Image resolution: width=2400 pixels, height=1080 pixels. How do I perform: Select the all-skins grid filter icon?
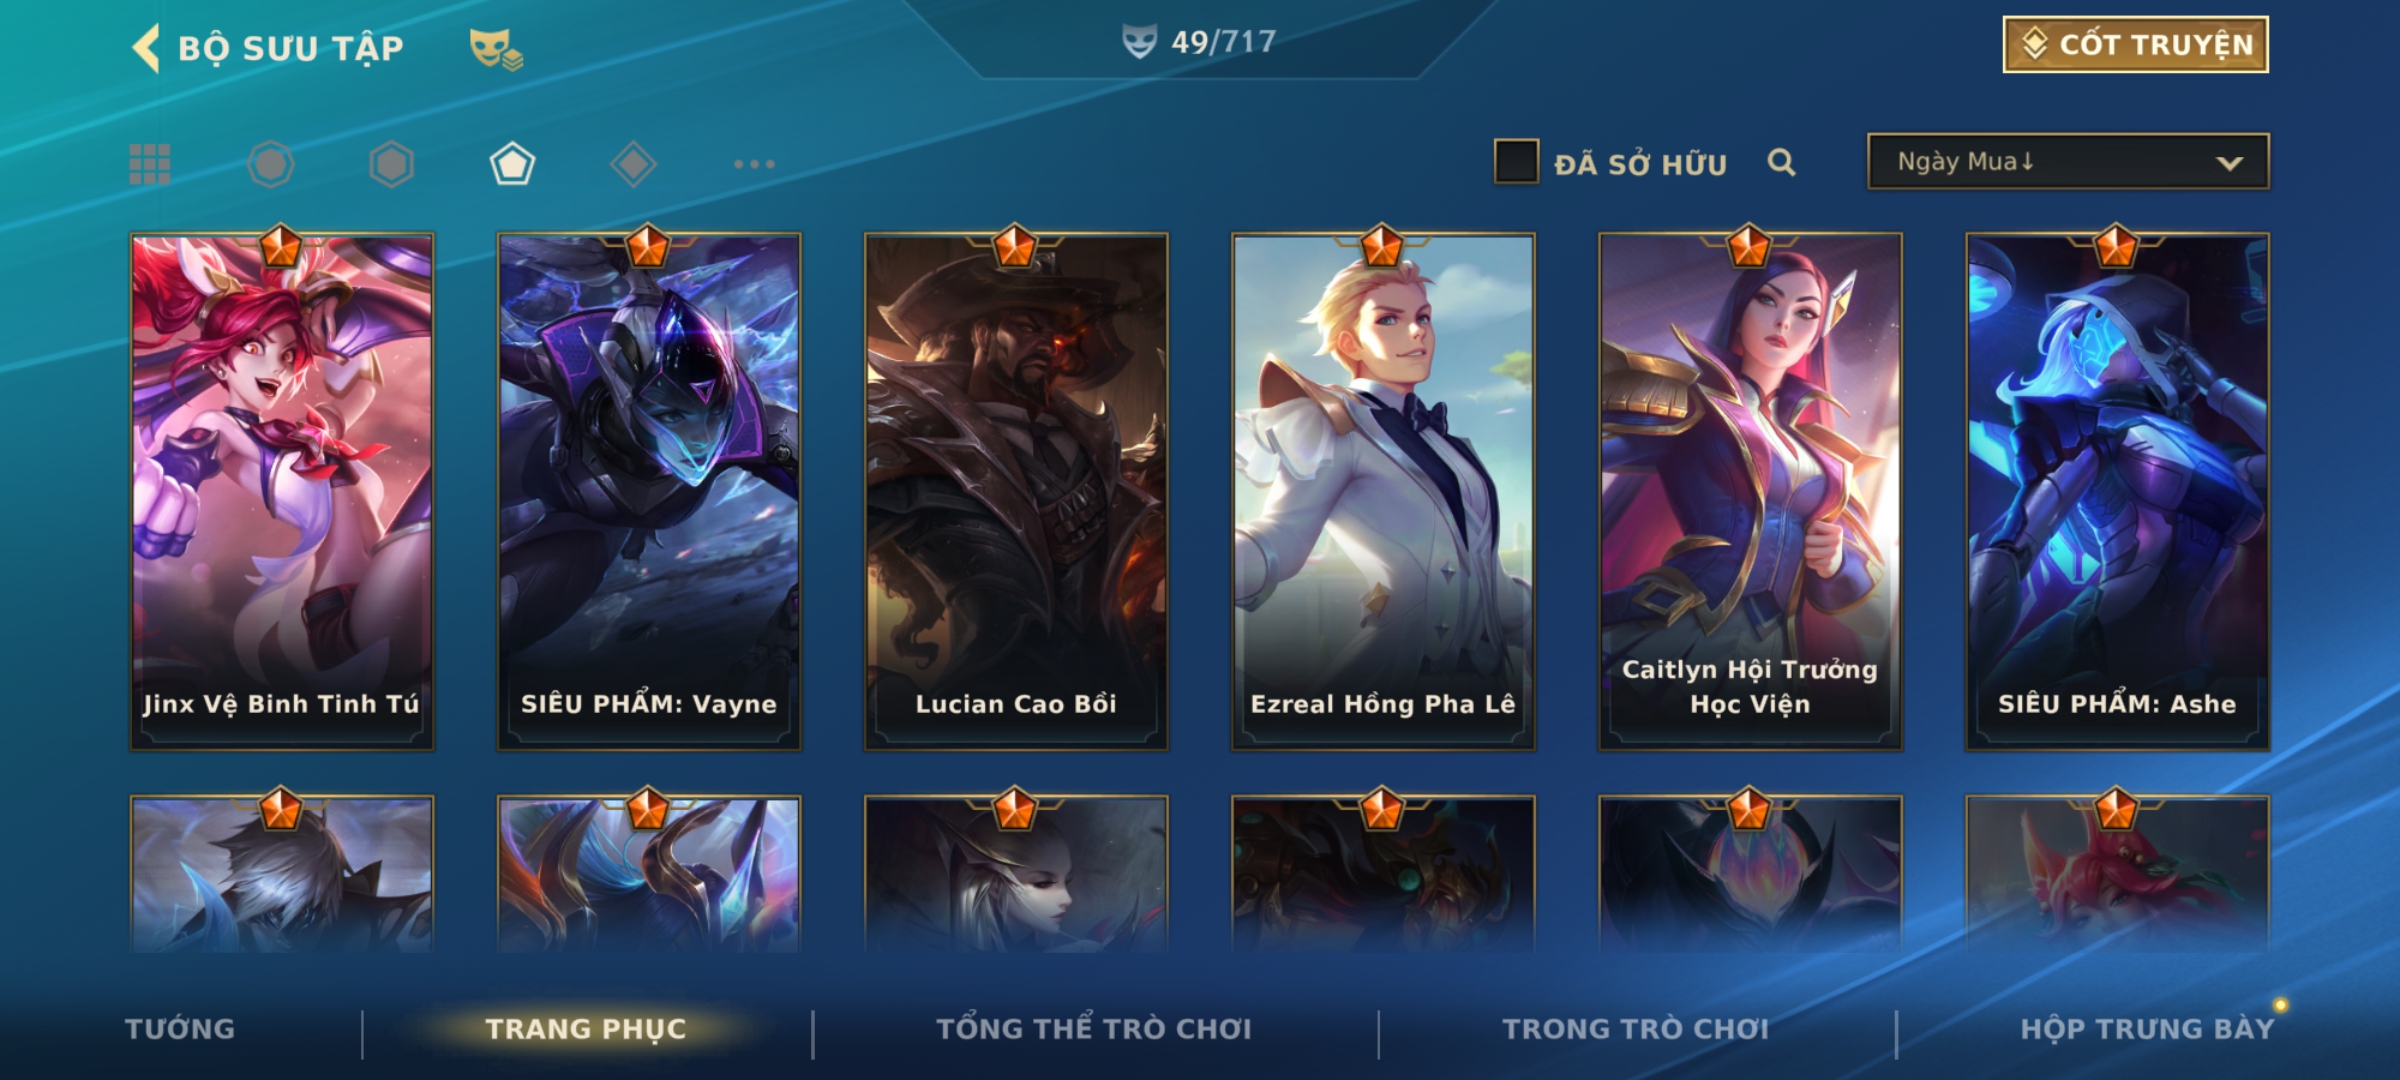(x=150, y=164)
